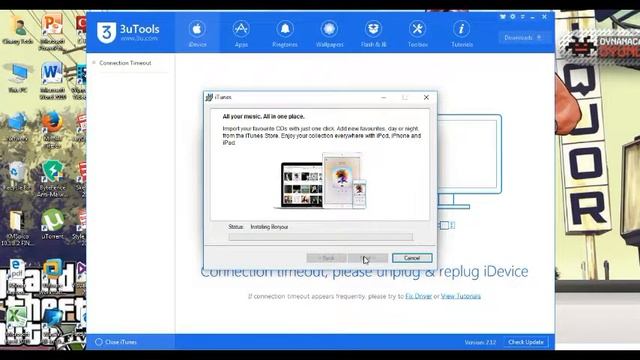Minimize the iTunes installer dialog
The width and height of the screenshot is (640, 360).
(x=384, y=98)
